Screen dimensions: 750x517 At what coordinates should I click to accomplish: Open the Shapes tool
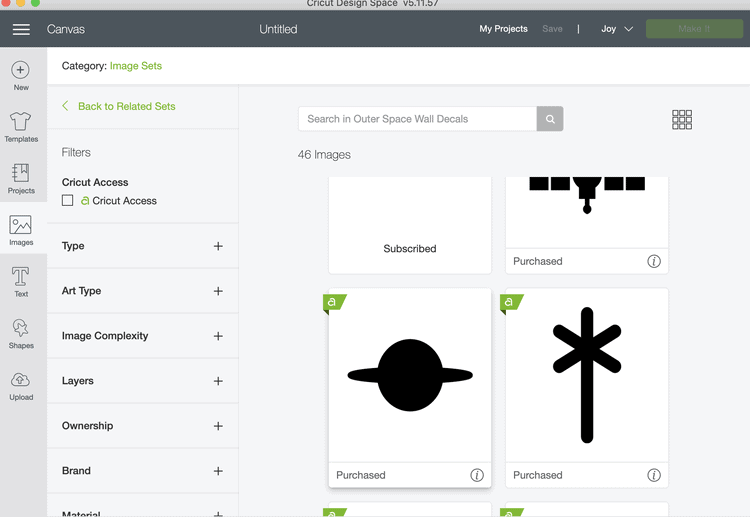tap(21, 333)
